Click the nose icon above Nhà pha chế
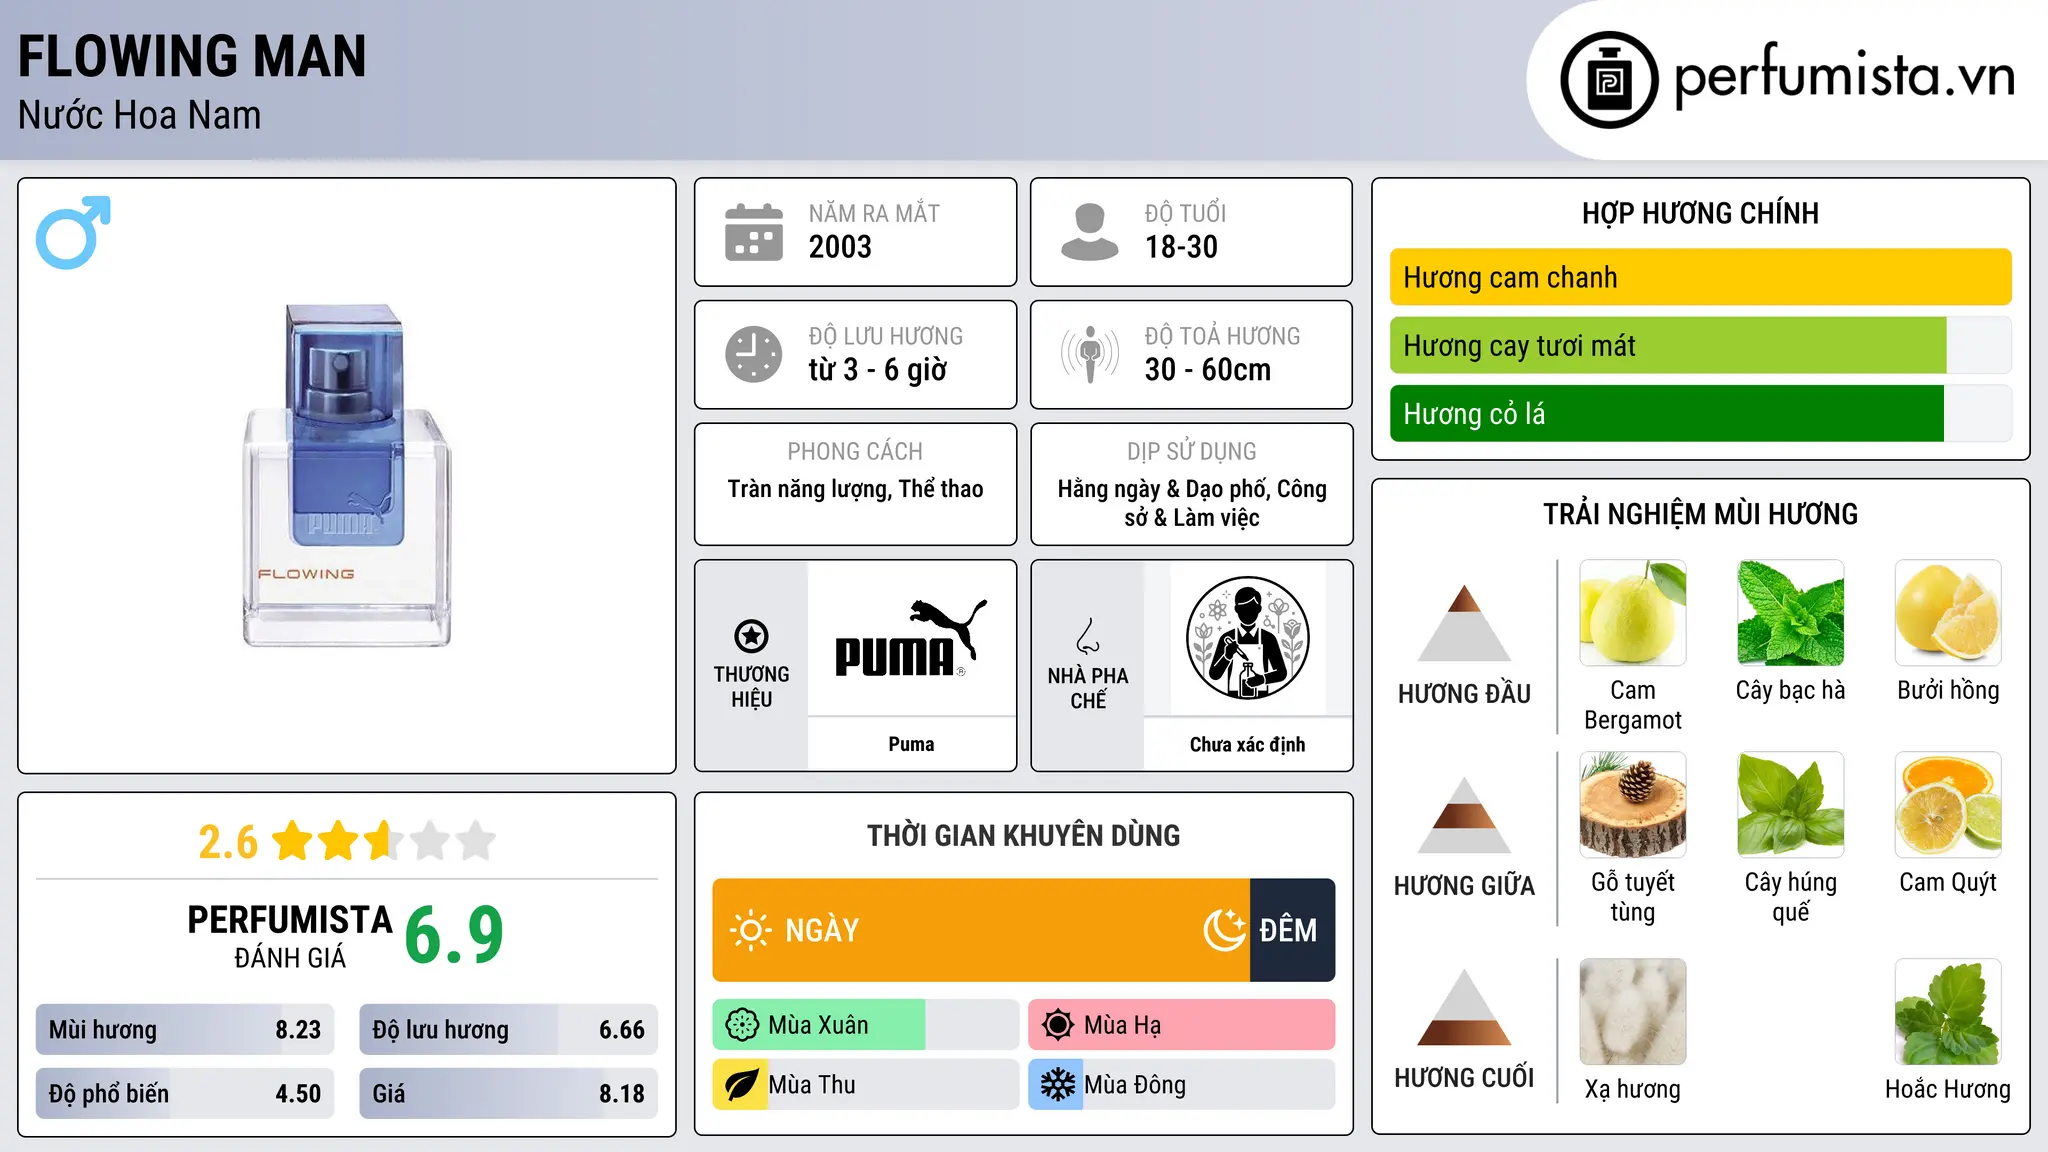The height and width of the screenshot is (1152, 2048). [x=1088, y=636]
